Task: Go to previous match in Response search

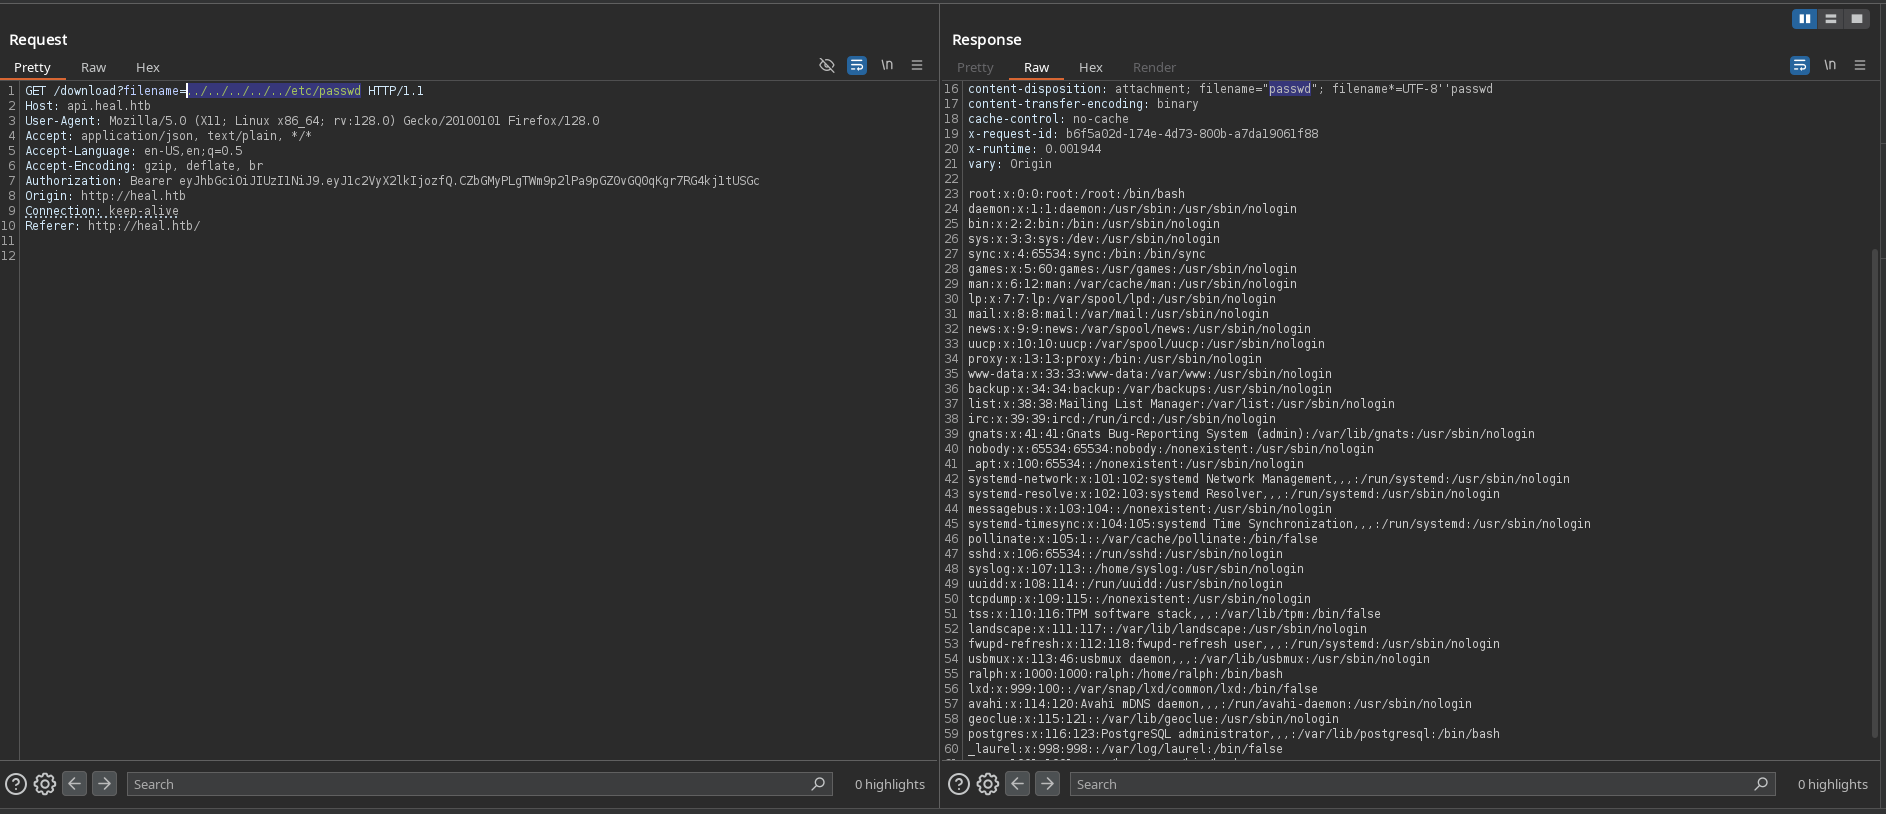Action: click(x=1017, y=784)
